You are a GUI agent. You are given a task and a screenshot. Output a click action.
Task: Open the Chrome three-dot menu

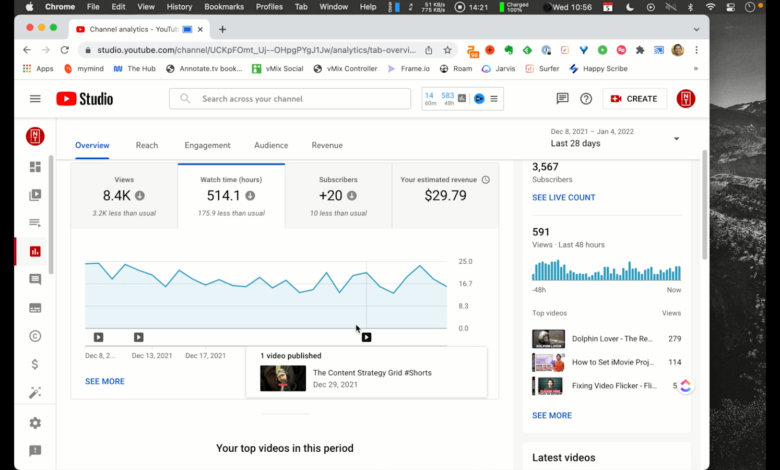point(696,50)
